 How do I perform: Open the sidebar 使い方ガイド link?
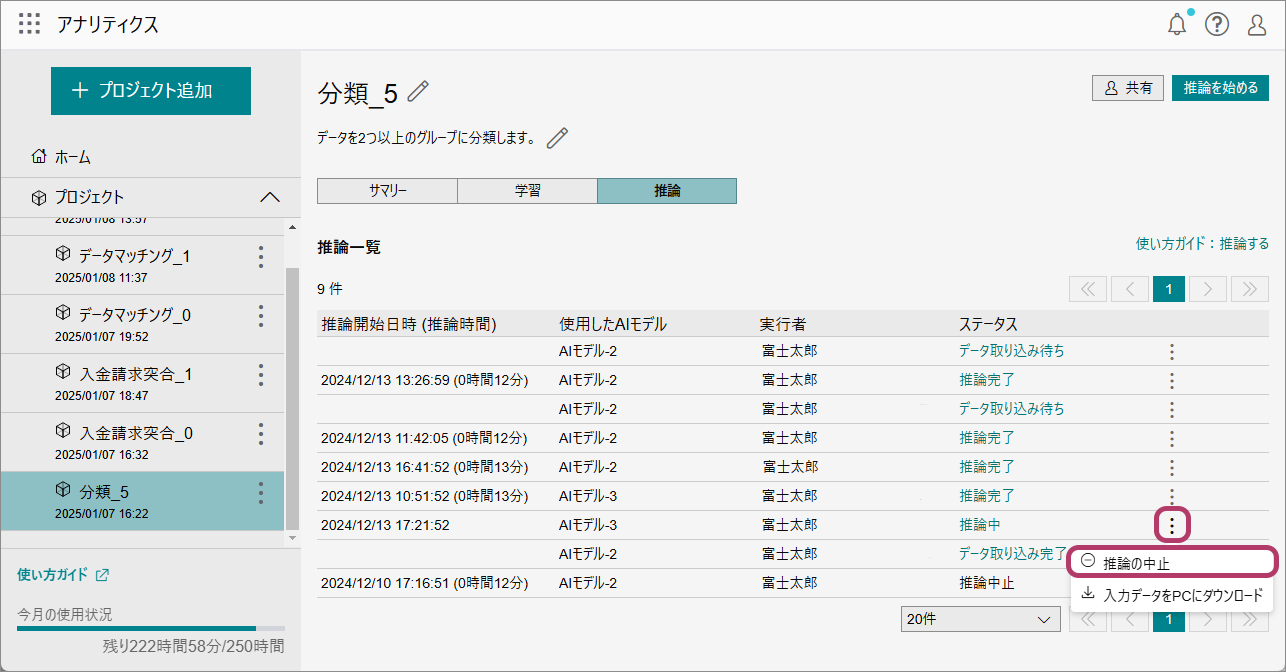(x=63, y=575)
